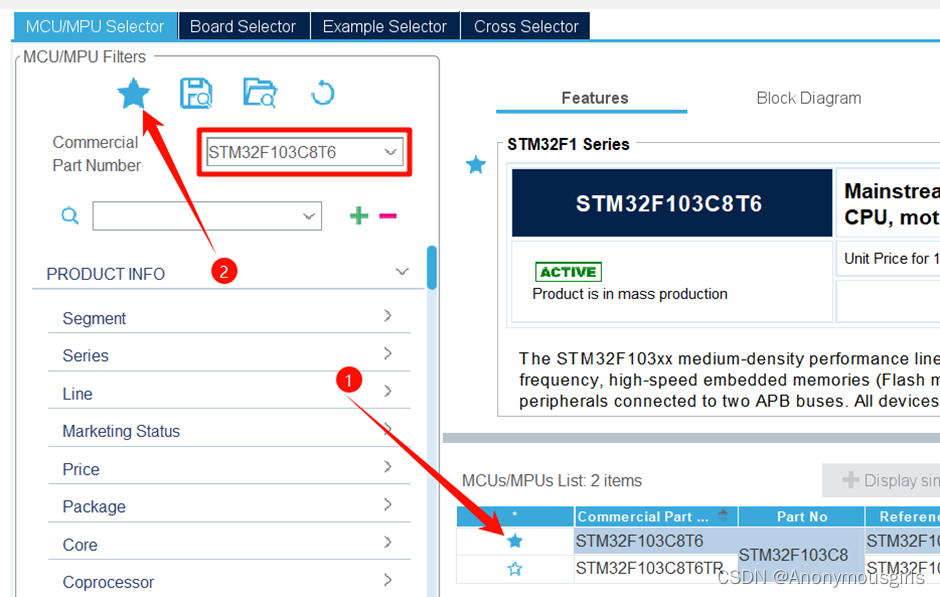Expand the Coprocessor filter

point(388,580)
